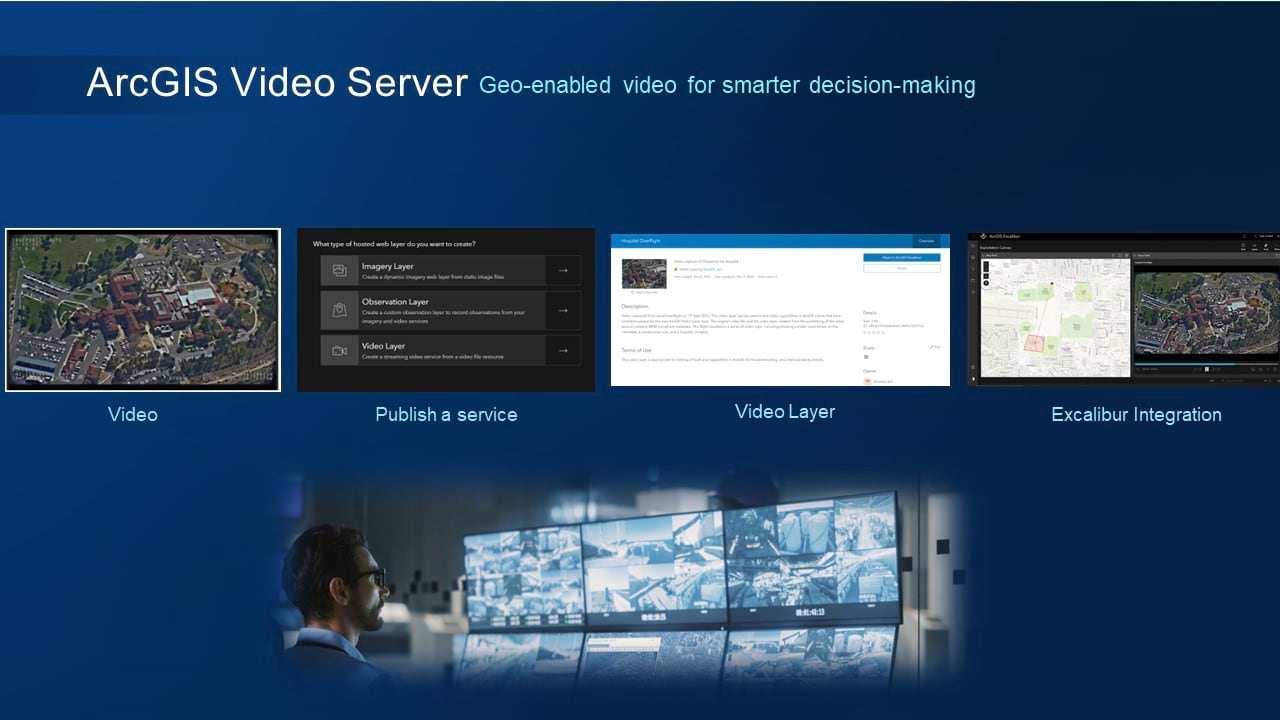Click the 'Excalibur Integration' caption
The image size is (1280, 720).
pos(1136,414)
